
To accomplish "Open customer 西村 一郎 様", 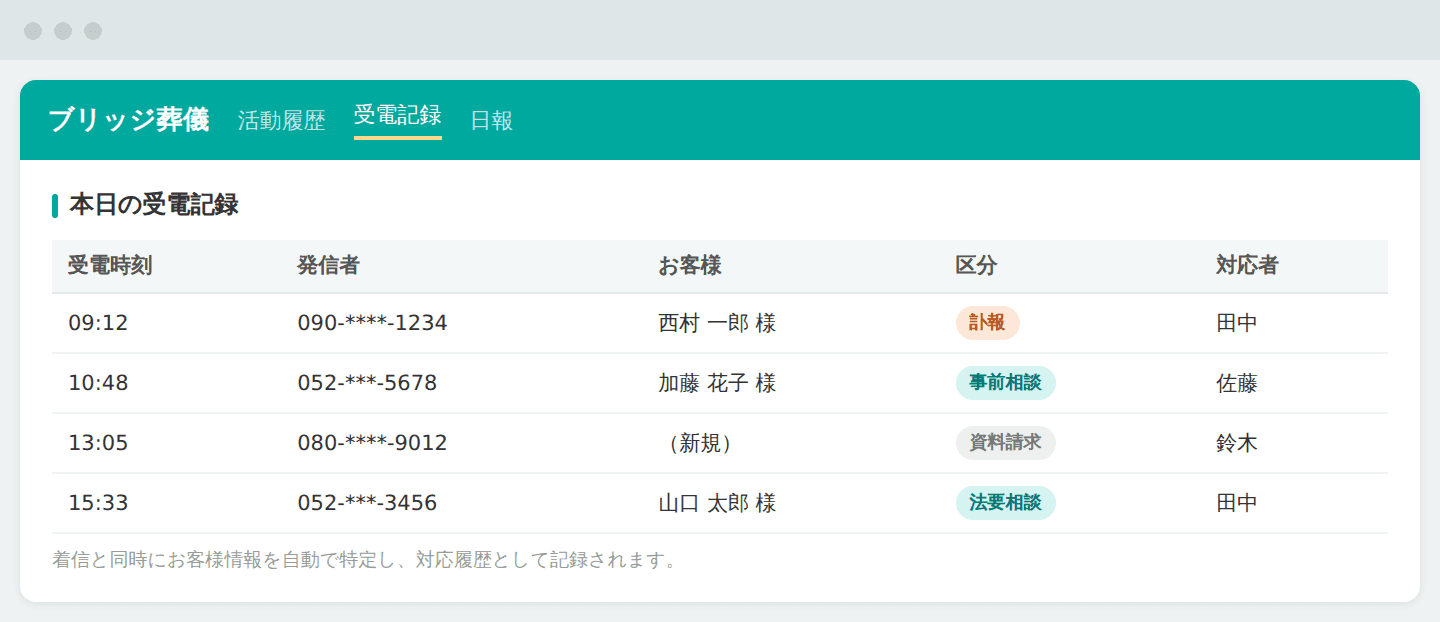I will coord(717,323).
